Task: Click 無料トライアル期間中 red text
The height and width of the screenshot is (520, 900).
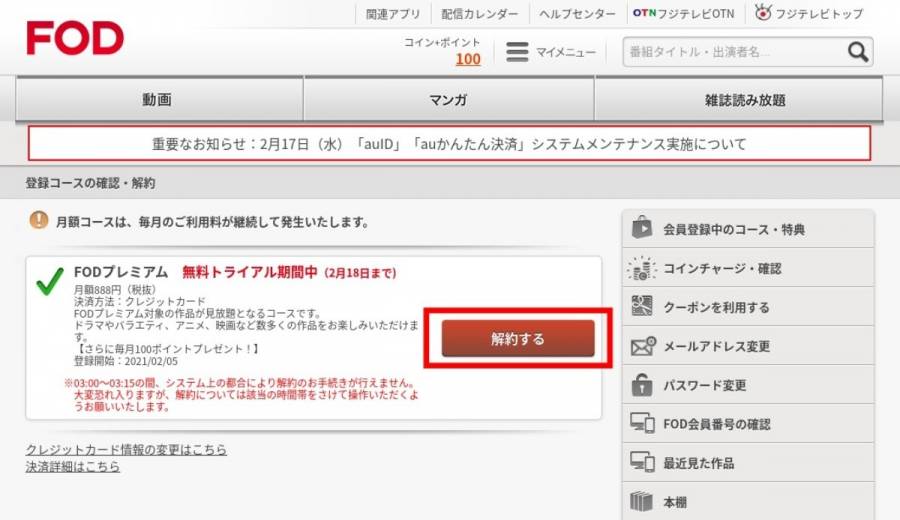Action: [x=250, y=272]
